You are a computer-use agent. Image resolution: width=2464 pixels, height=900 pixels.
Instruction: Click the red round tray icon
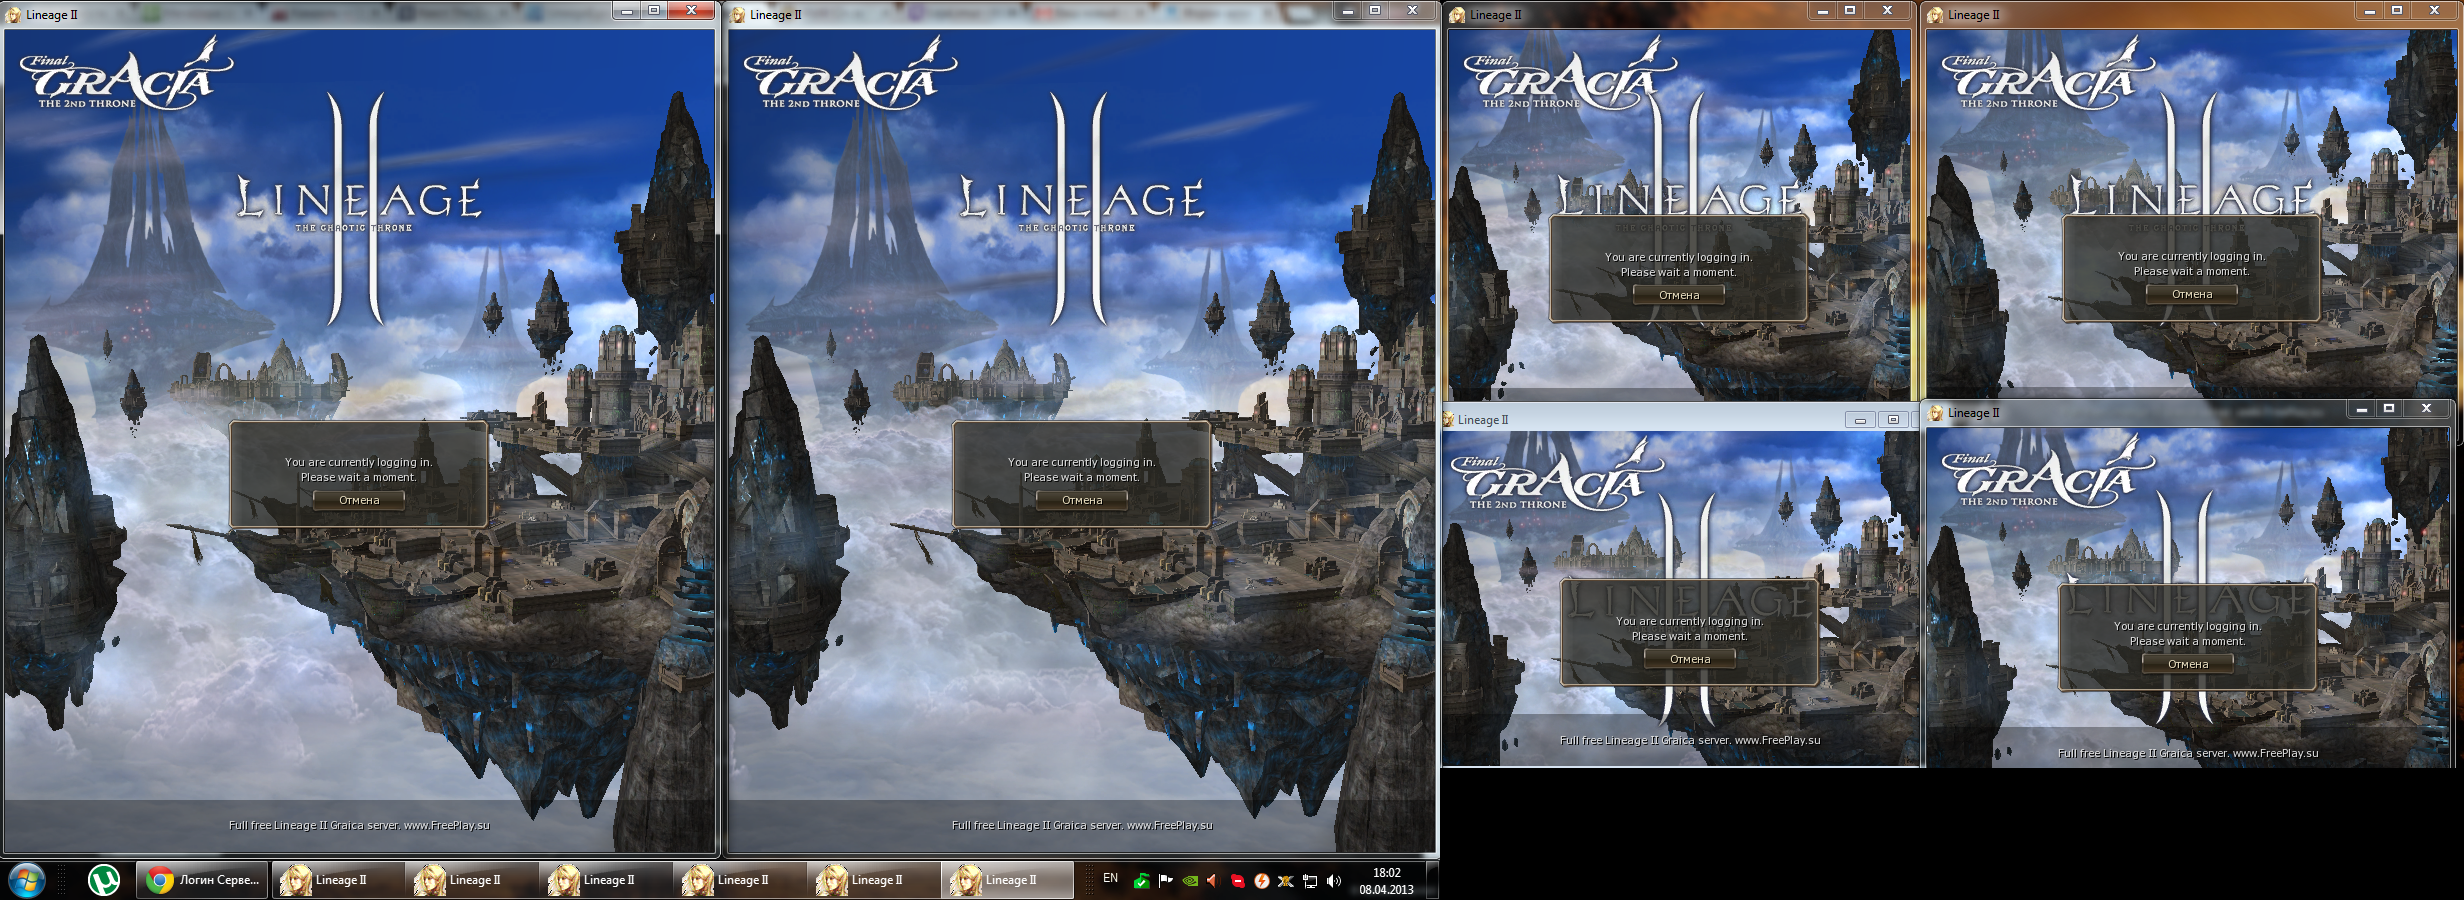tap(1237, 881)
